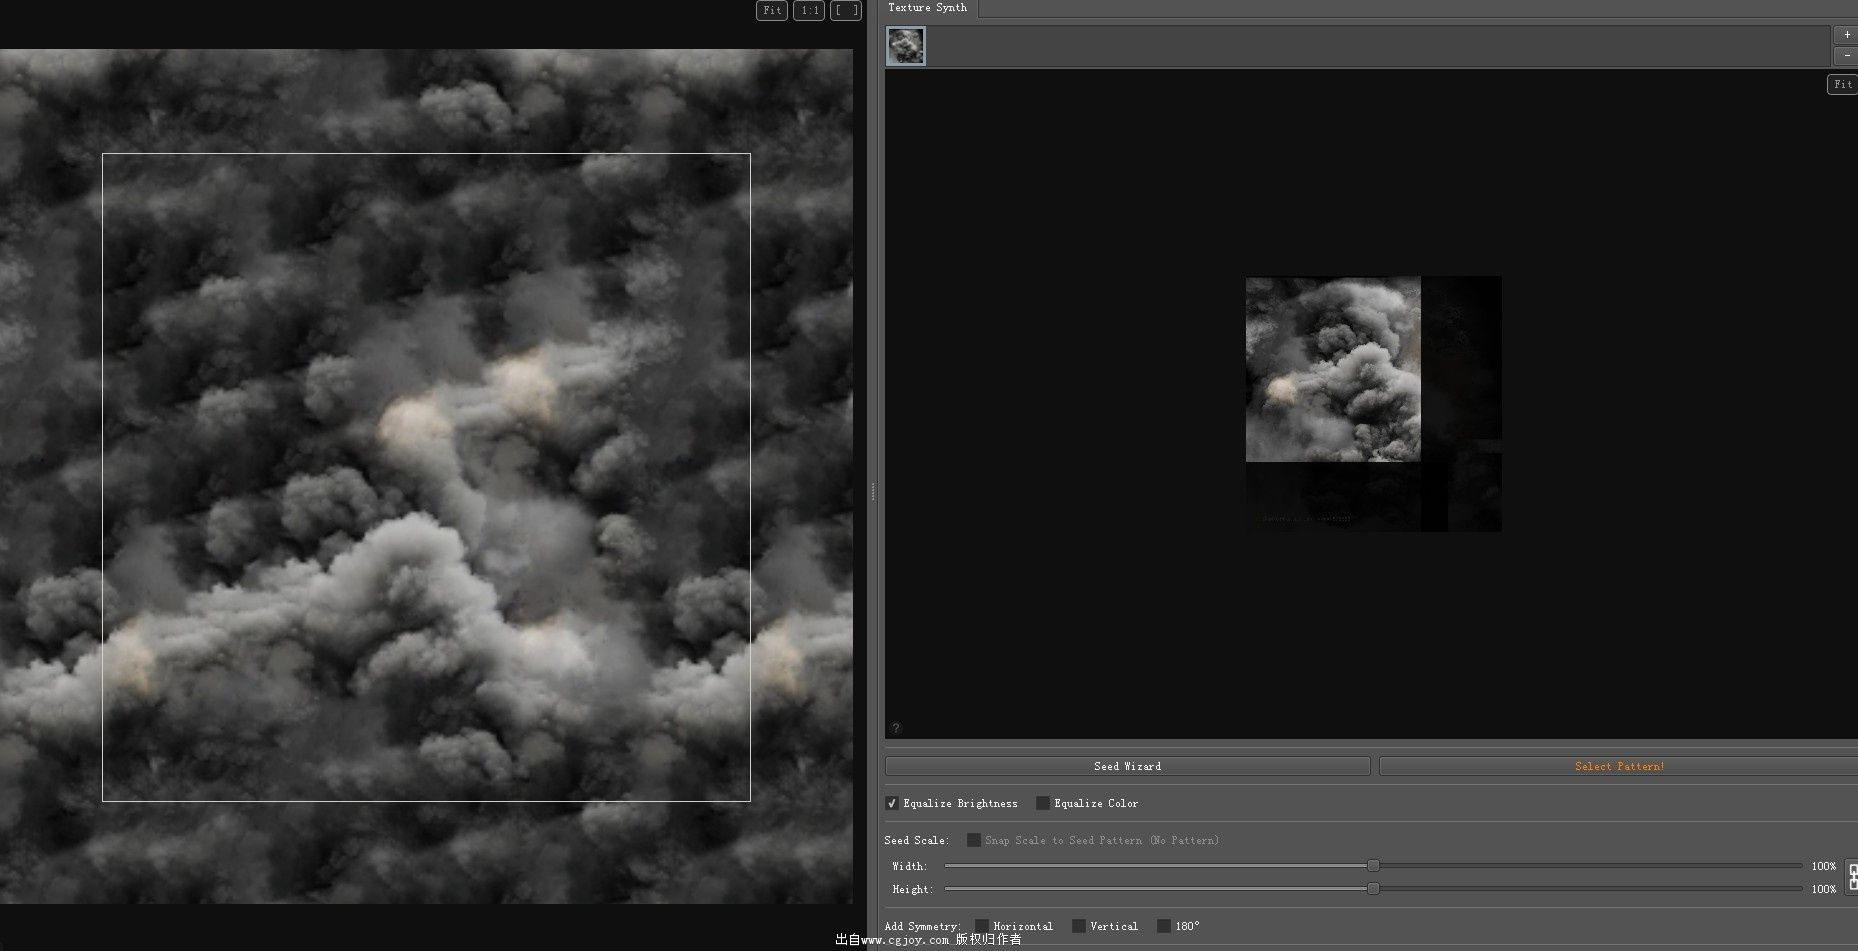This screenshot has width=1858, height=951.
Task: Uncheck Equalize Brightness
Action: (892, 803)
